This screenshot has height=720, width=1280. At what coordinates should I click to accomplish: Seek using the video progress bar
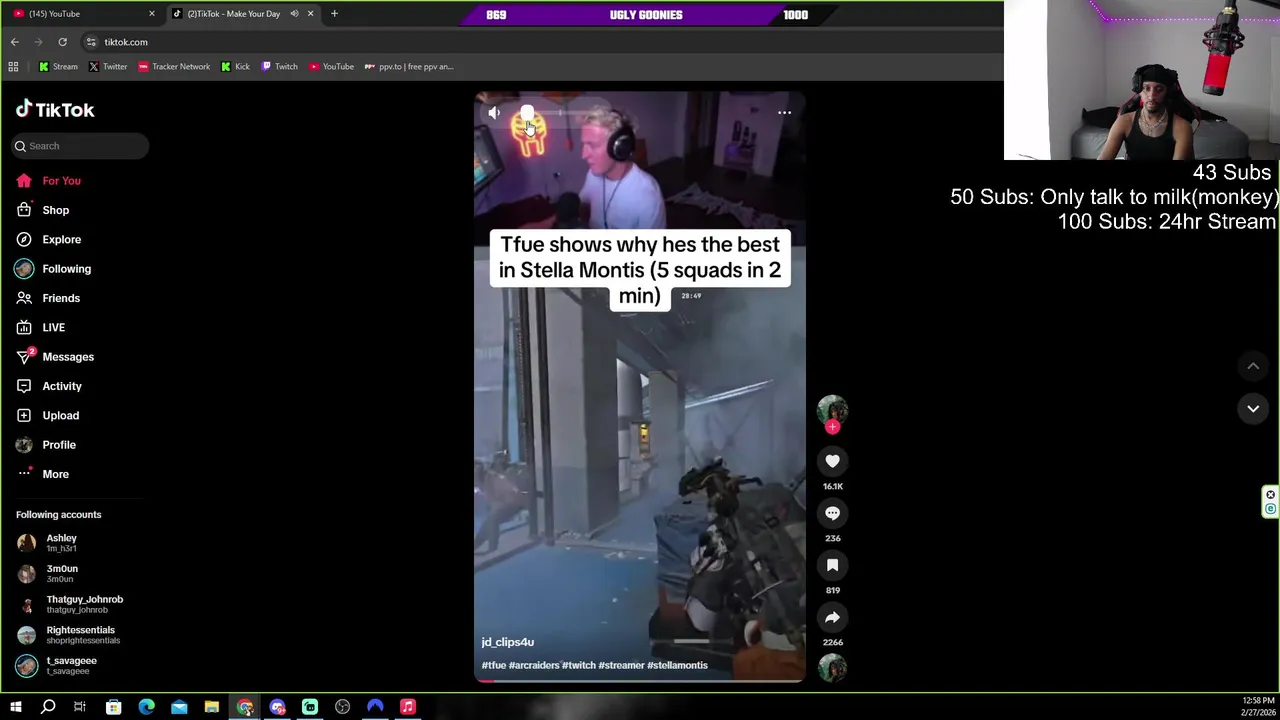point(640,680)
